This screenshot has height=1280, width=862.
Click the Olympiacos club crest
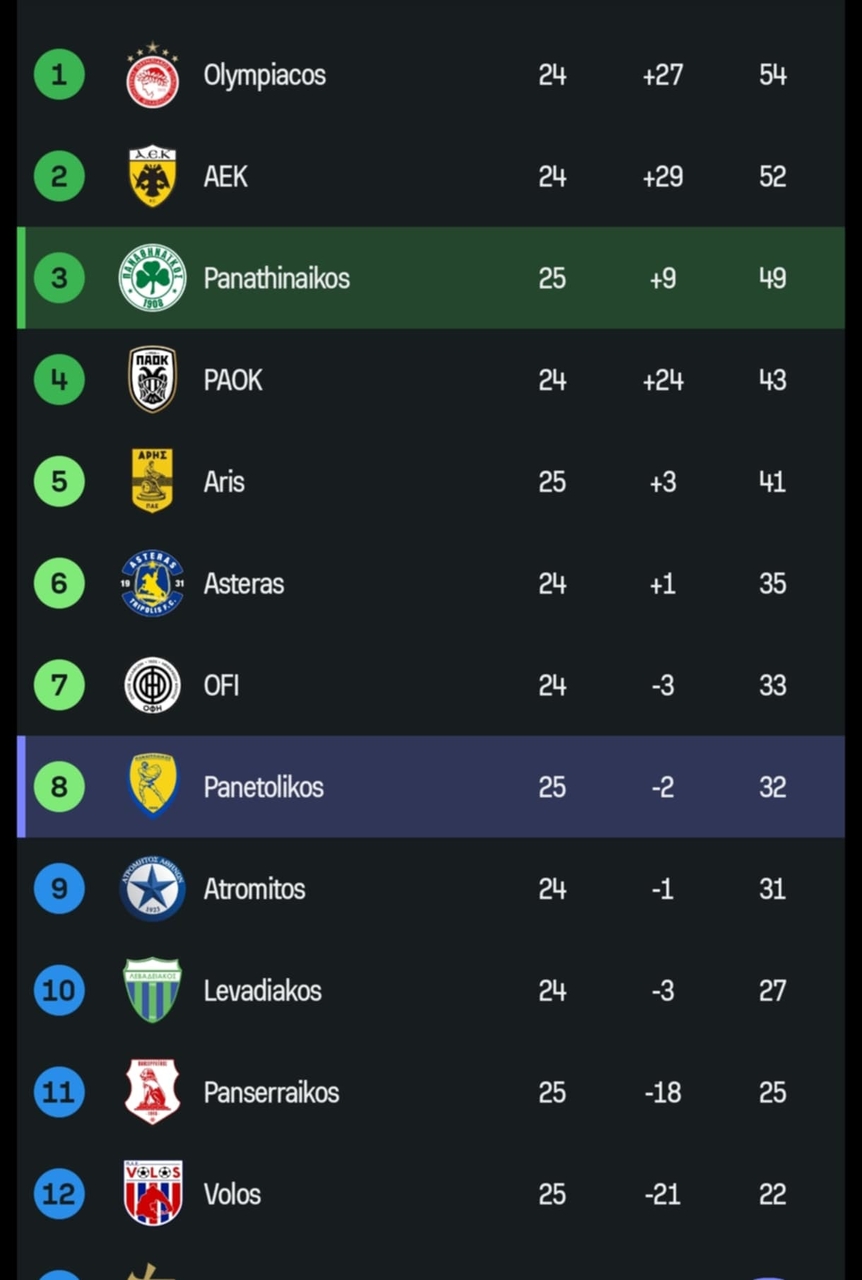[151, 74]
